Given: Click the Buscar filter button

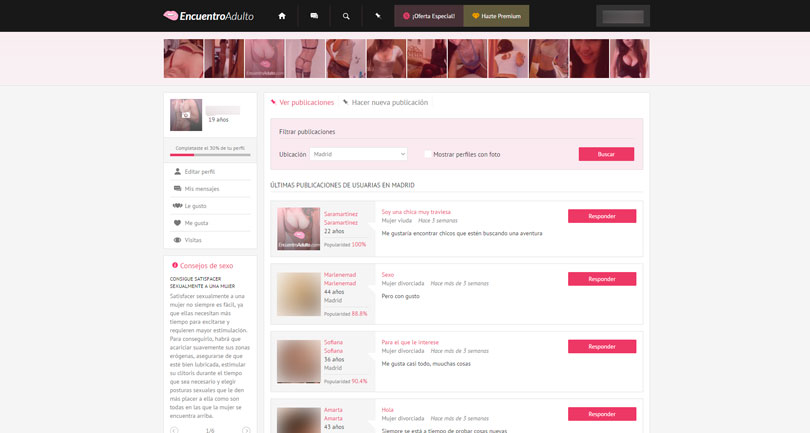Looking at the screenshot, I should (606, 154).
